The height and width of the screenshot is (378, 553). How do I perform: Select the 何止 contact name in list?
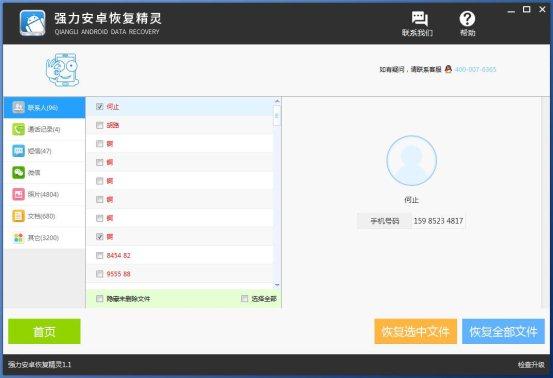click(x=113, y=106)
